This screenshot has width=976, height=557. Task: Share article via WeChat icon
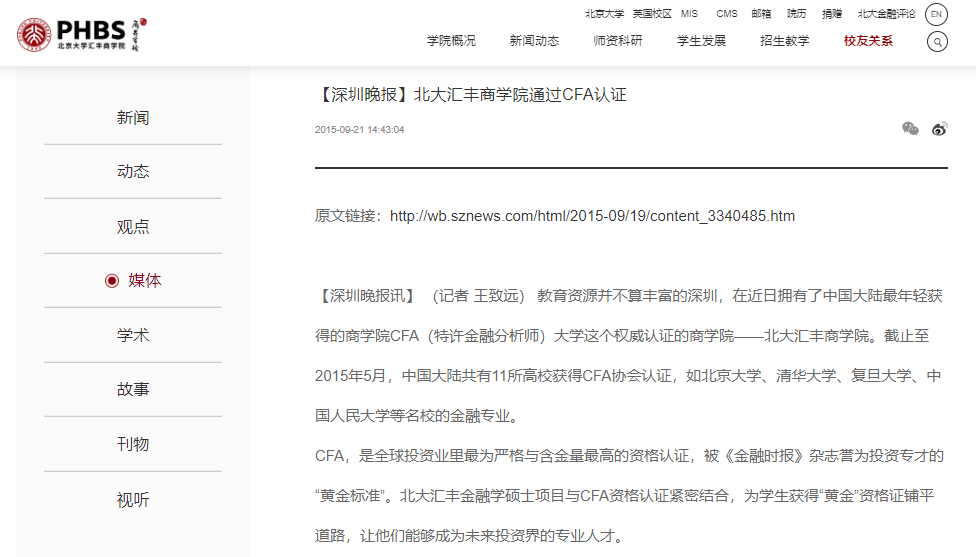pyautogui.click(x=910, y=129)
